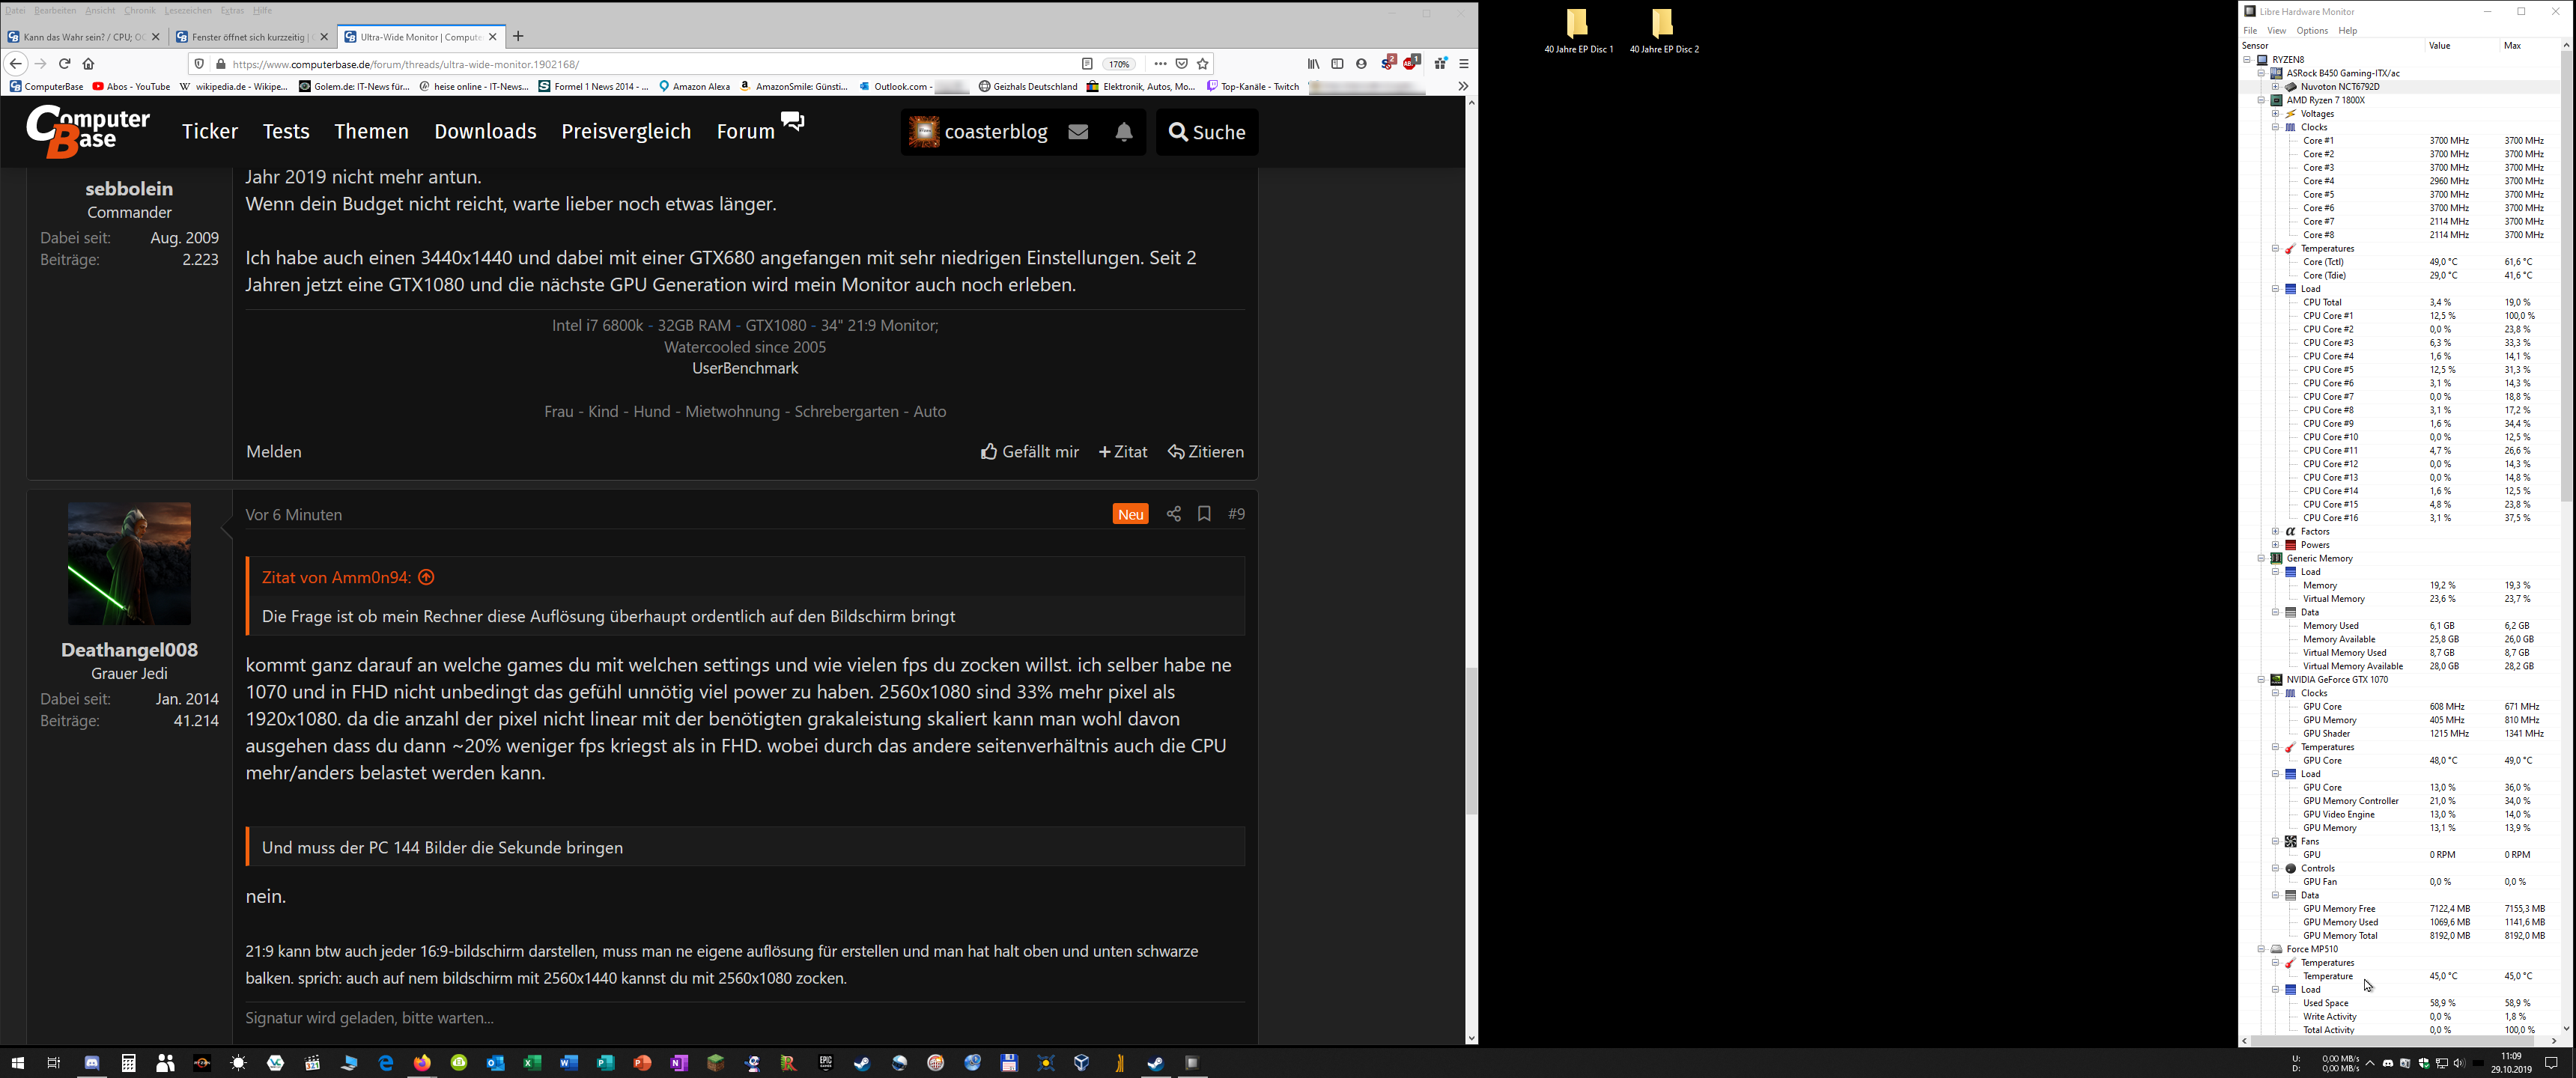Bookmark post #9 with bookmark icon

tap(1204, 514)
